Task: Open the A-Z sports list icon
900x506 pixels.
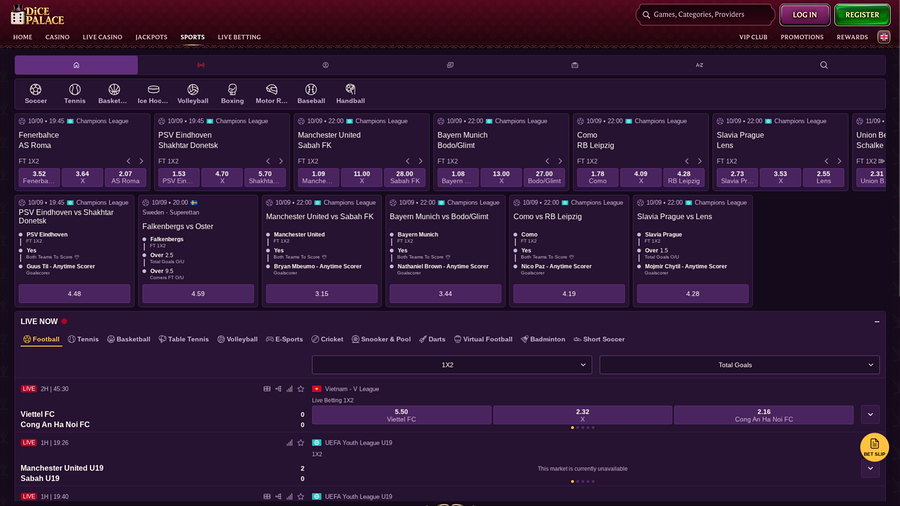Action: pos(699,65)
